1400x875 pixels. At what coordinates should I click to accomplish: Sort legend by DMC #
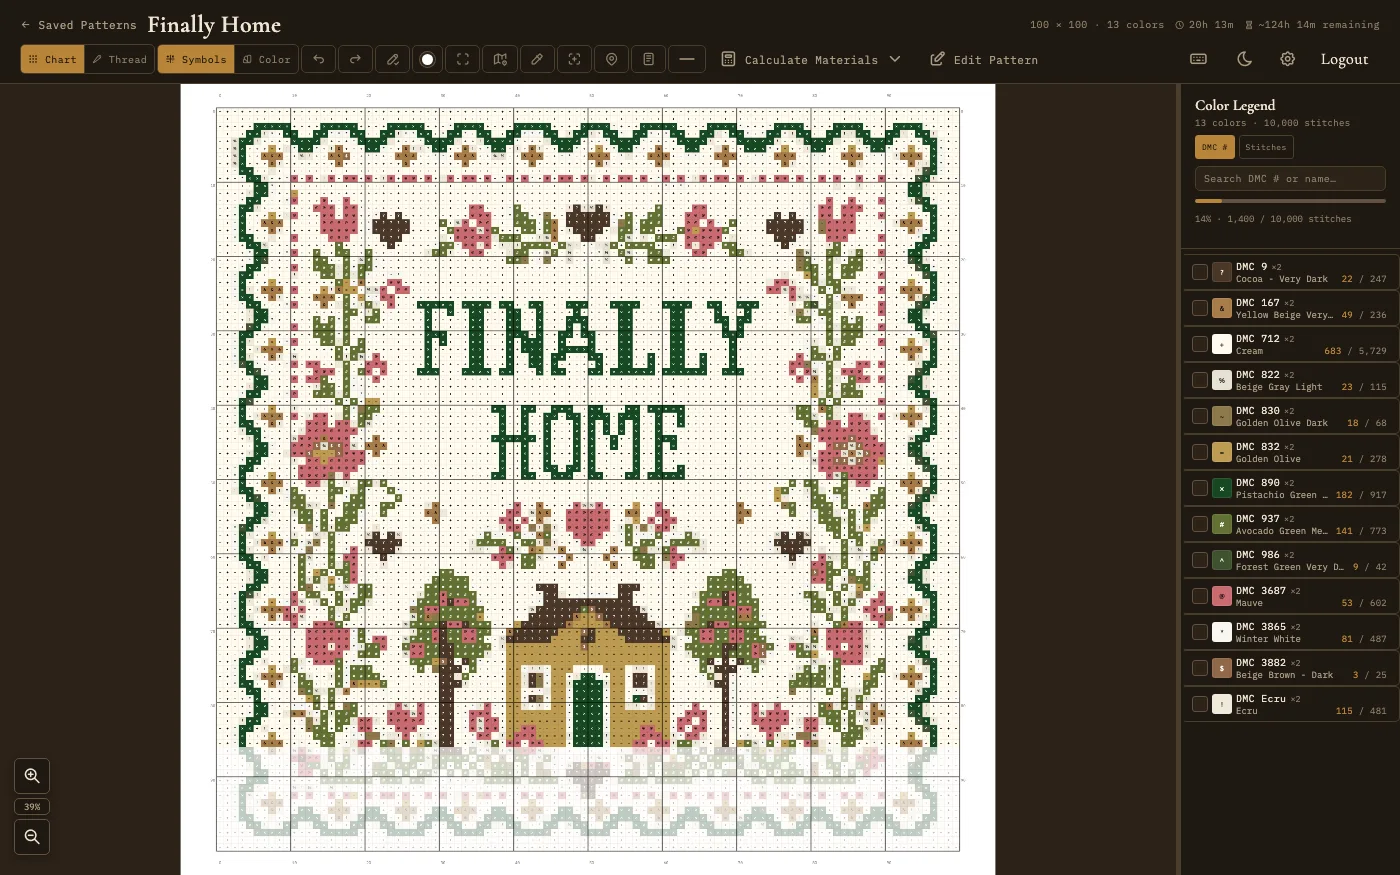[1215, 147]
